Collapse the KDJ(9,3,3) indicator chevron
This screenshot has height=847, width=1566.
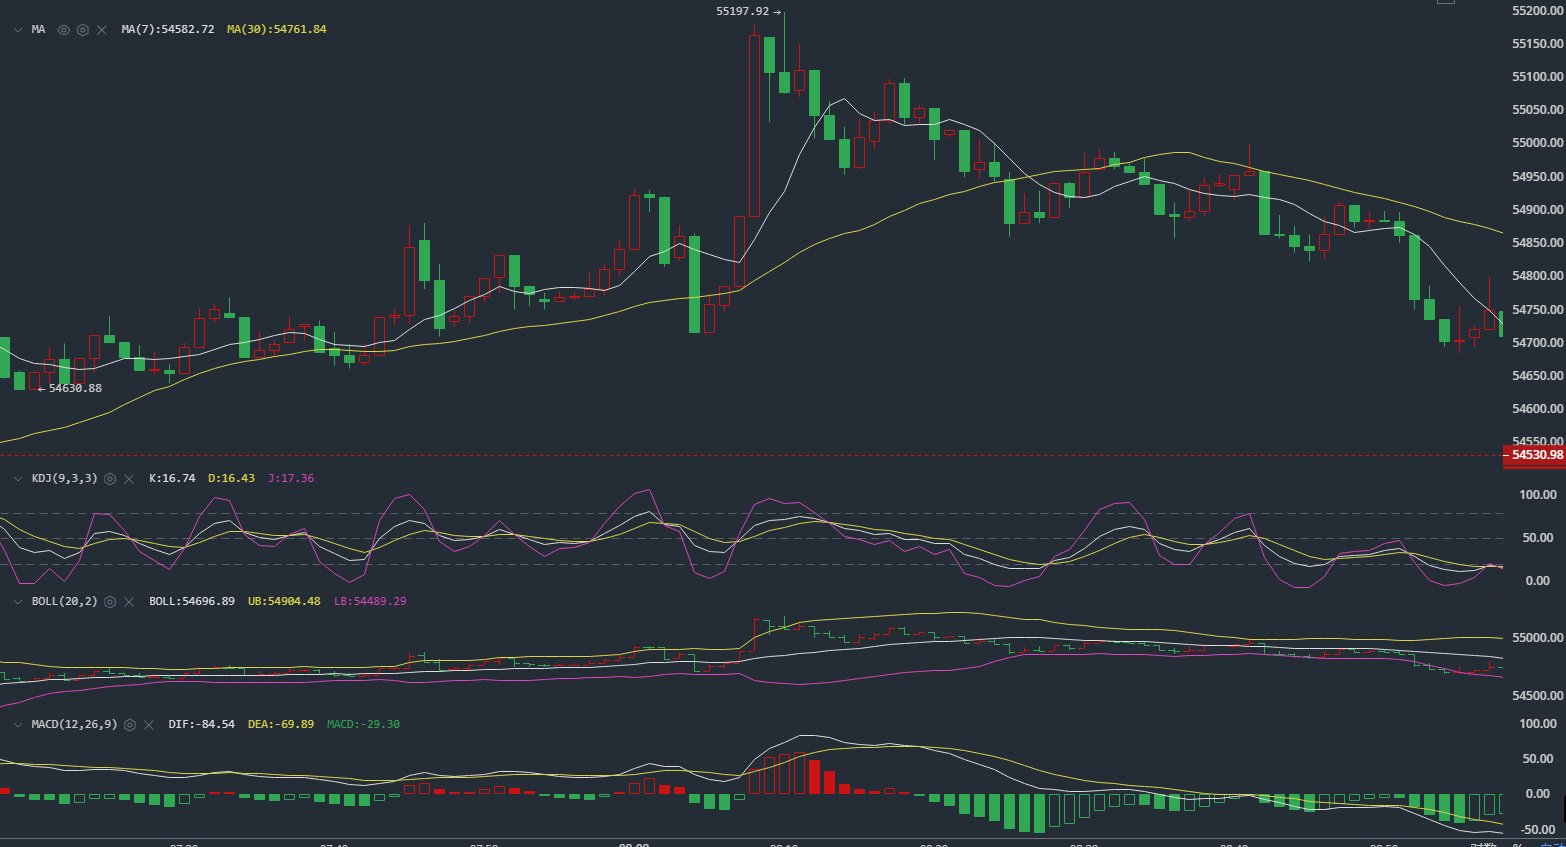pyautogui.click(x=18, y=479)
